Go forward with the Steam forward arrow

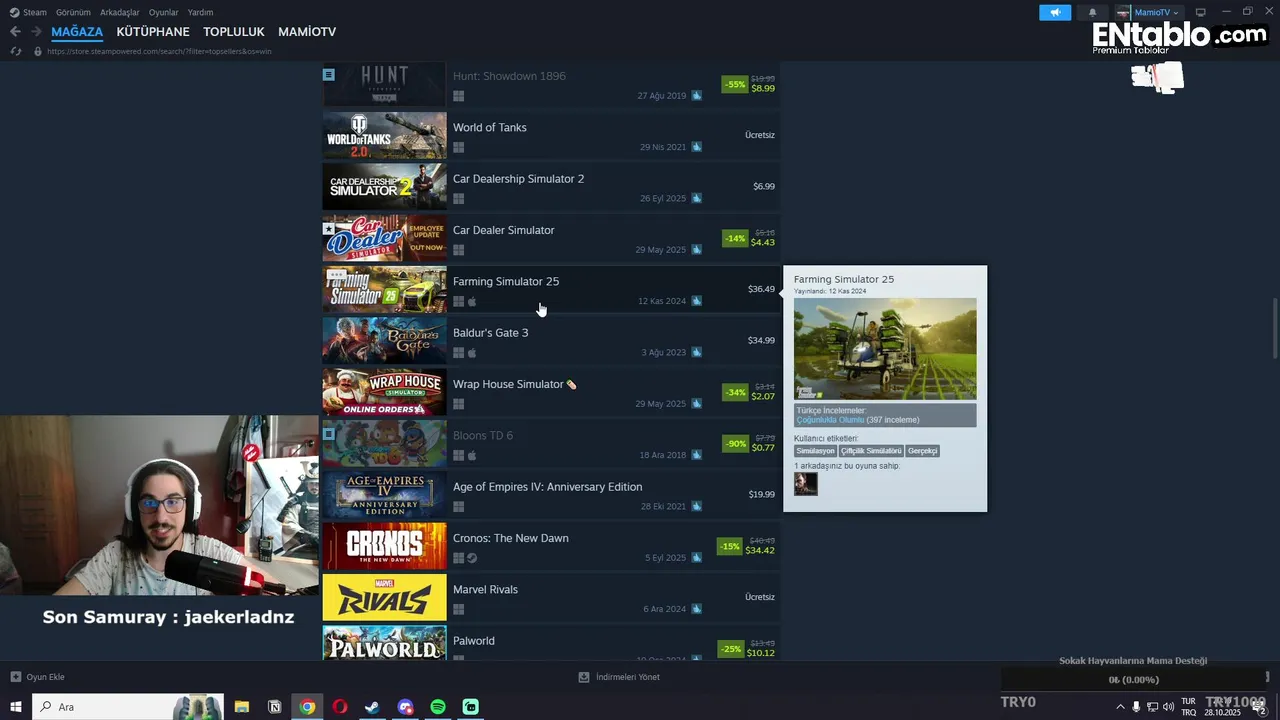click(x=36, y=32)
